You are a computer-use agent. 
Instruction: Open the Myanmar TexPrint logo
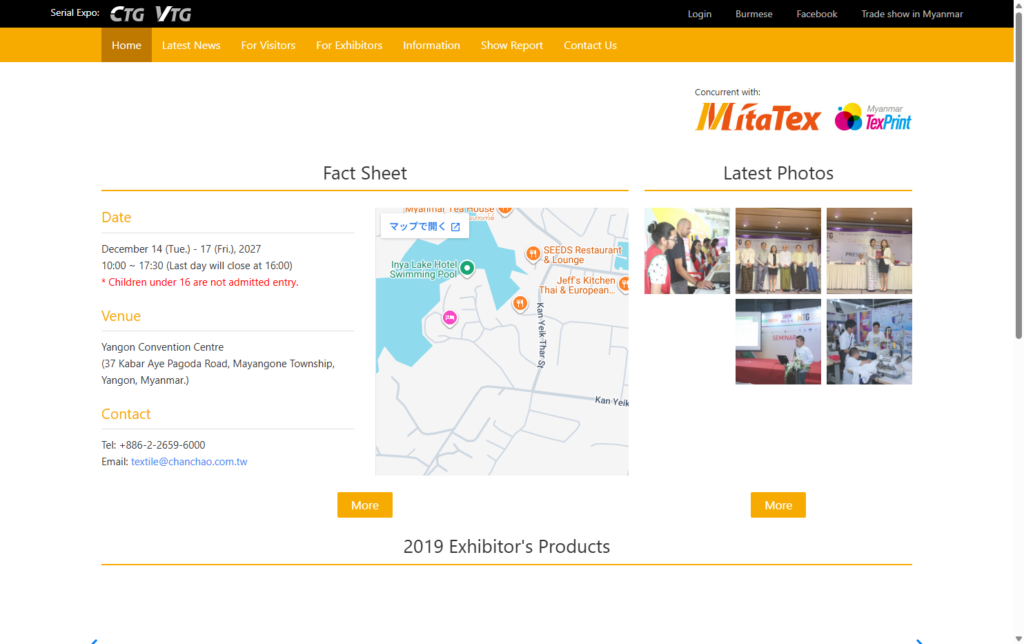tap(873, 118)
